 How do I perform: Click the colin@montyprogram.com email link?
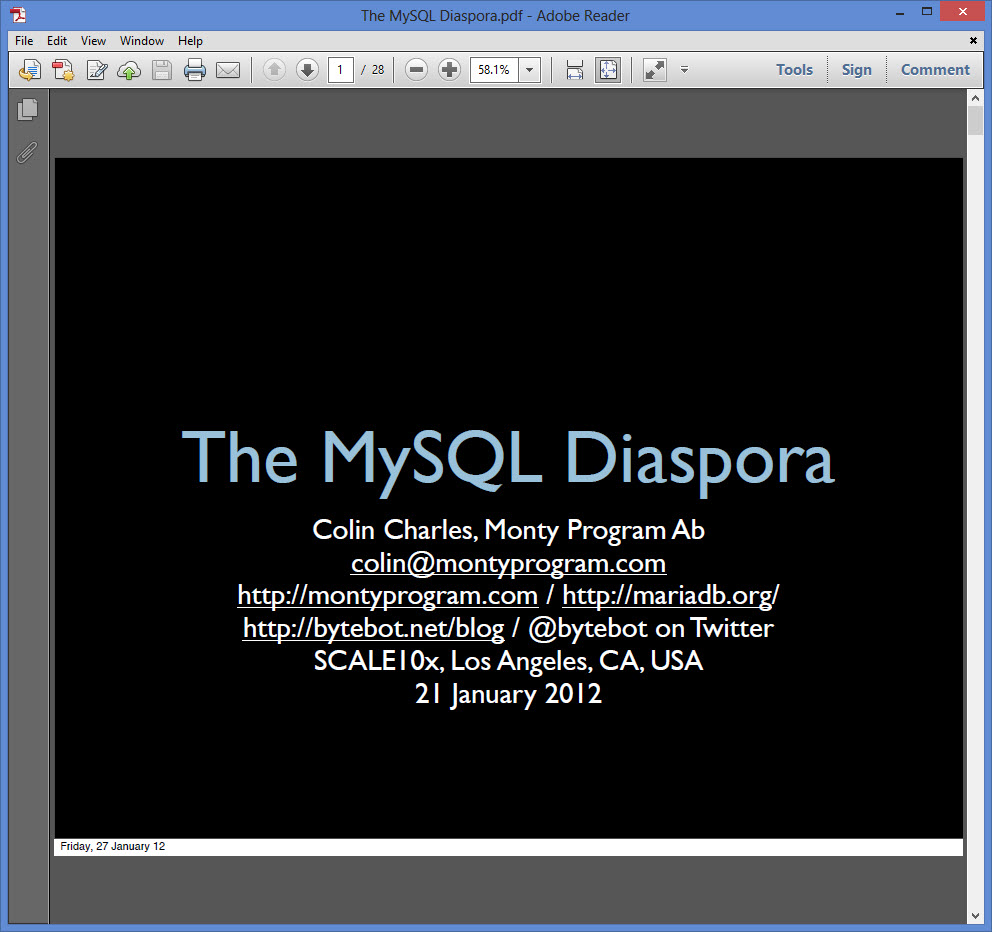[508, 563]
